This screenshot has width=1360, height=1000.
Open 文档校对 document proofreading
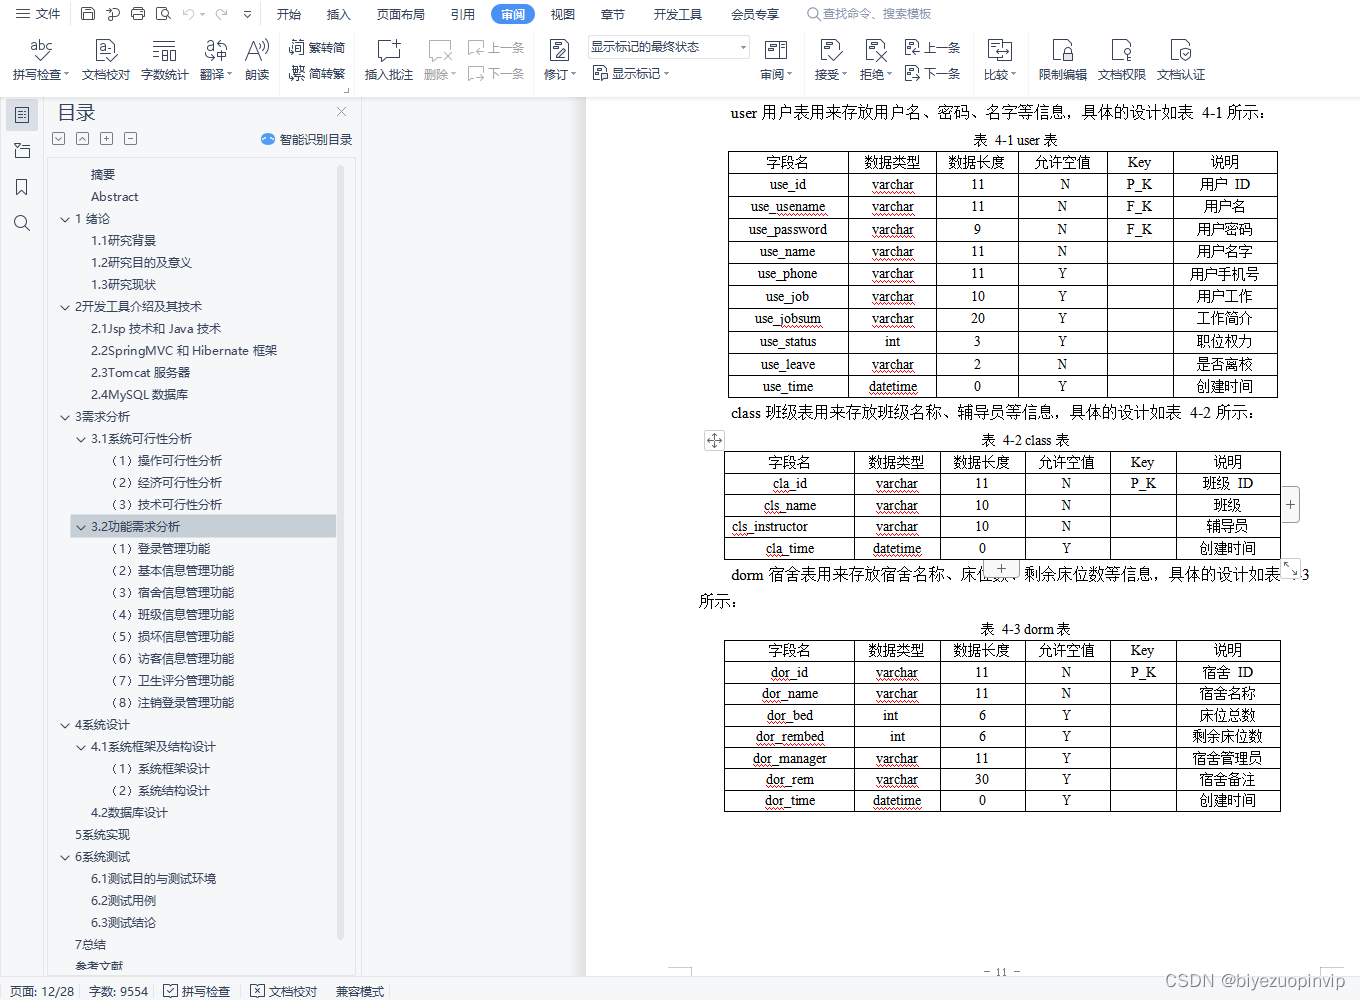click(x=105, y=60)
